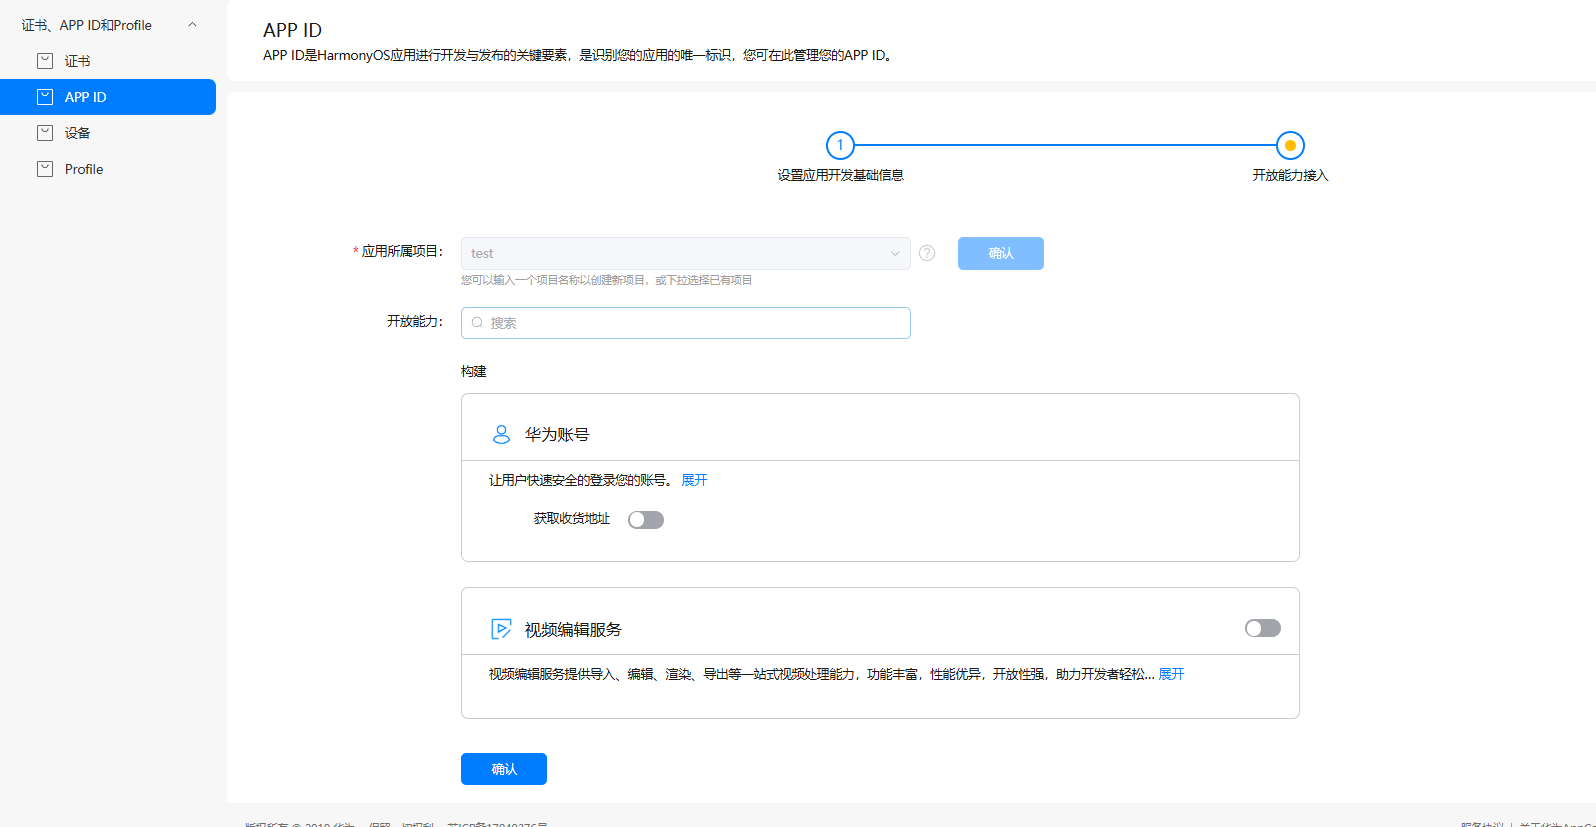Click the APP ID sidebar icon
The image size is (1596, 827).
pos(45,97)
